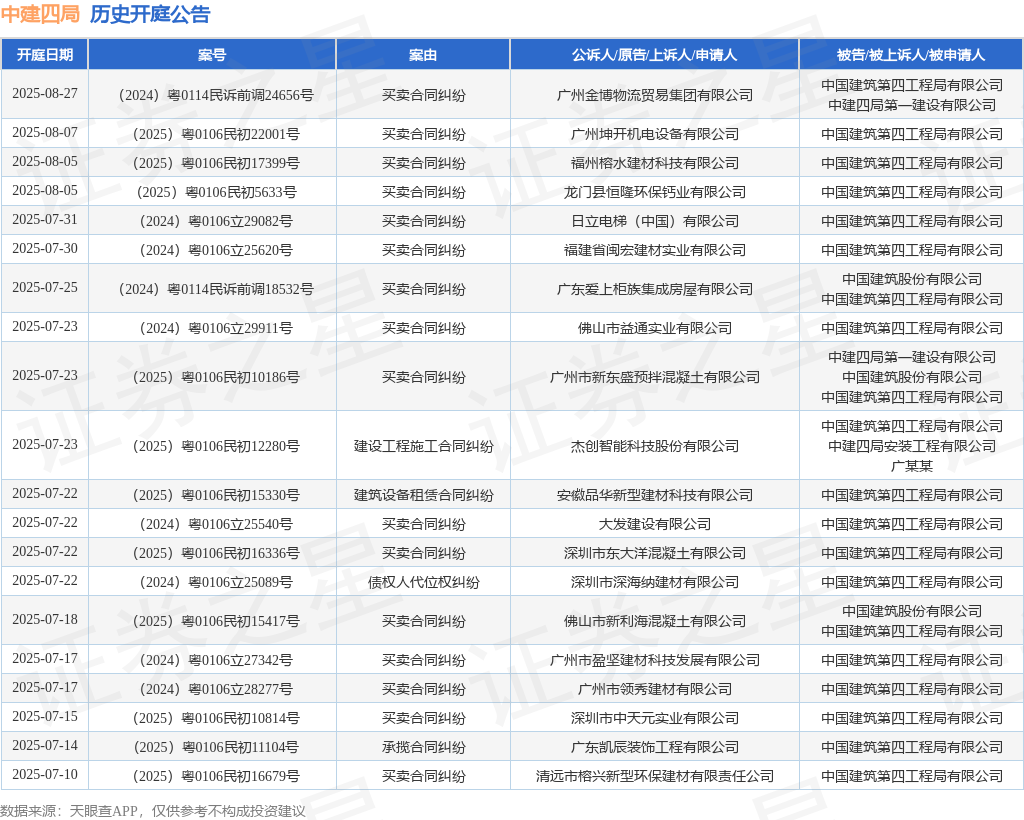
Task: Click plaintiff 深圳市深海纳建材有限公司
Action: 654,582
